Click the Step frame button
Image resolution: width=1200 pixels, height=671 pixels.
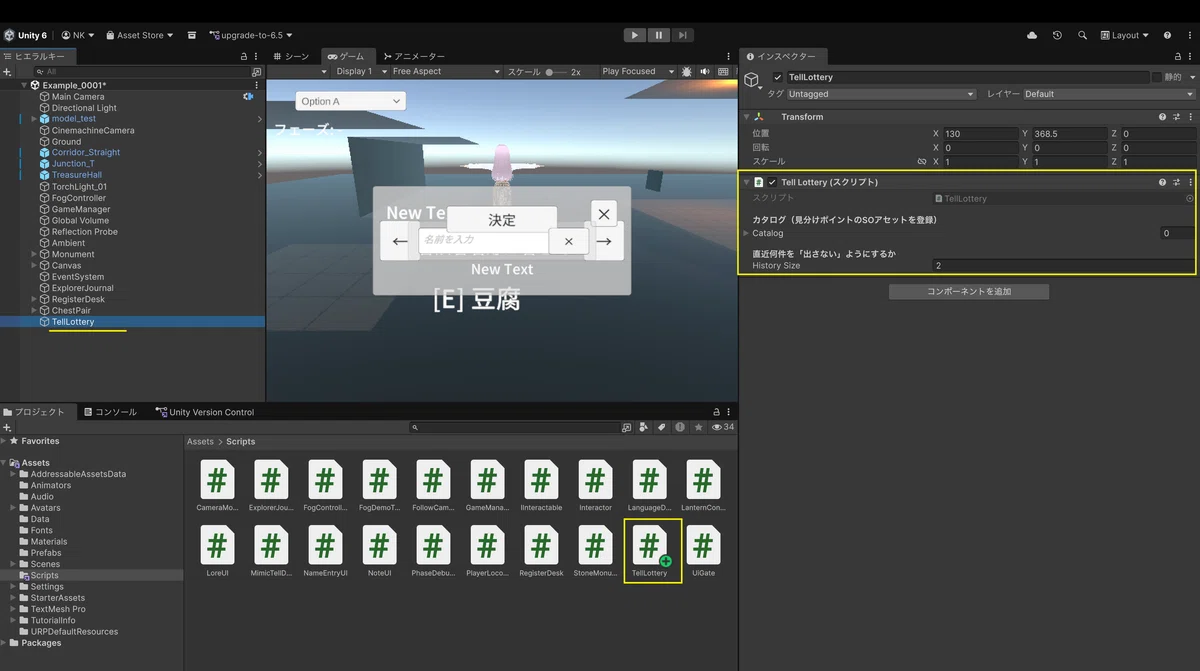[682, 35]
